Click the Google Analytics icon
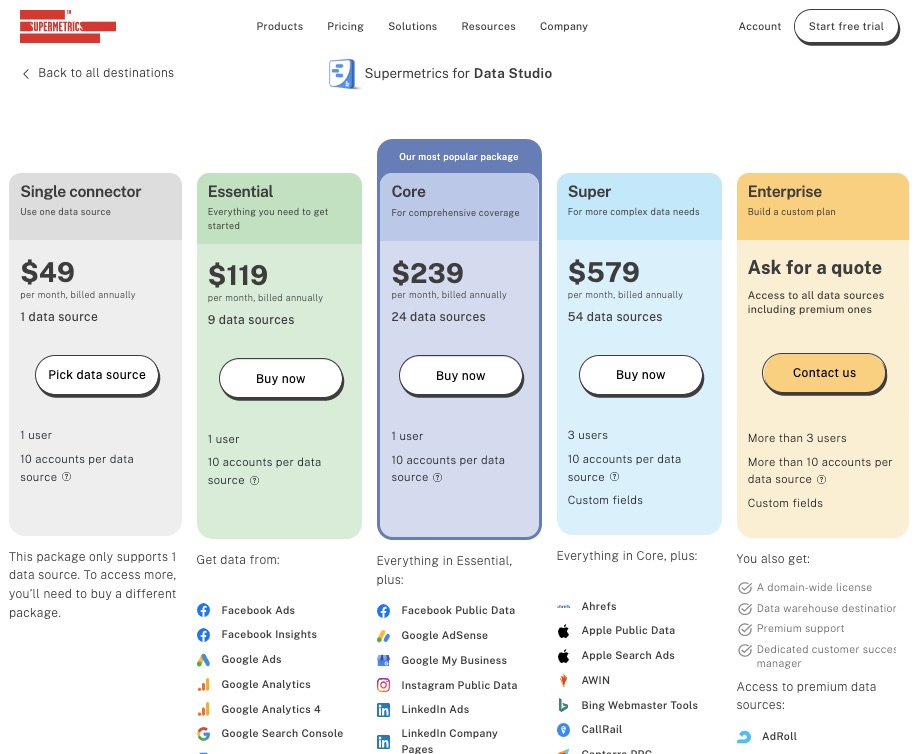This screenshot has height=754, width=920. (x=204, y=685)
